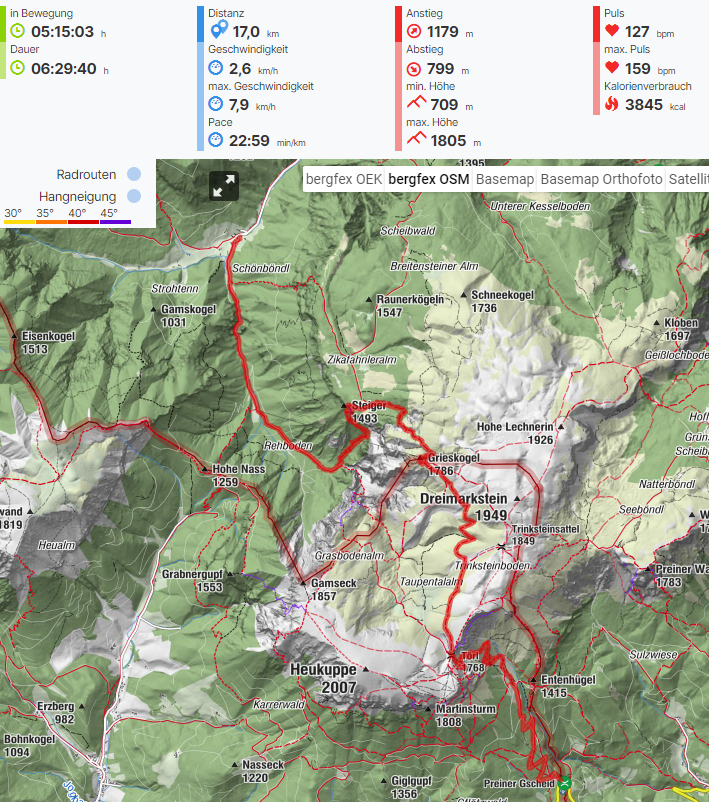Toggle the Radrouten layer

(x=134, y=174)
